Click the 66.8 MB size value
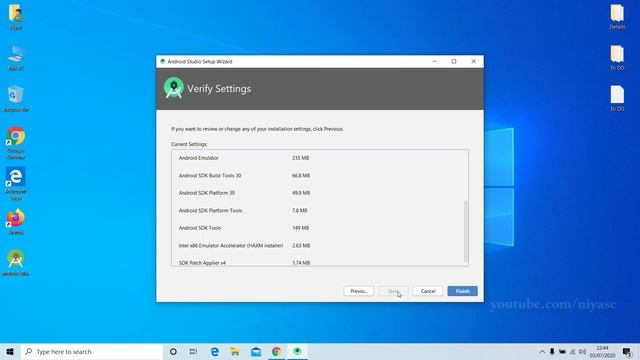The image size is (640, 360). (x=301, y=176)
